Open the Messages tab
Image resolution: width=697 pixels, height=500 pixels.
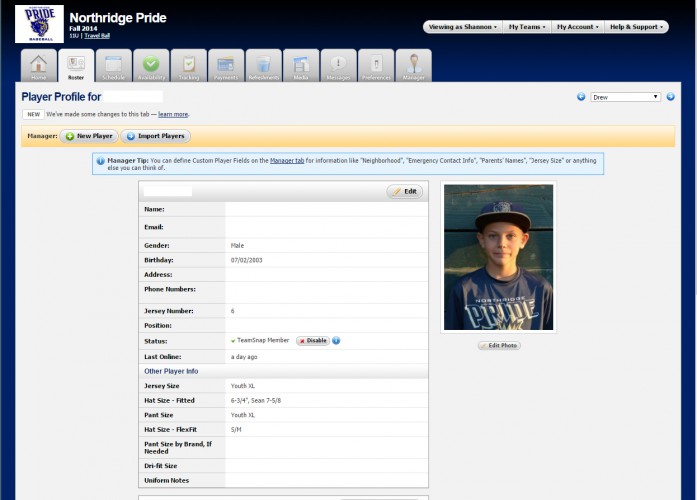[338, 65]
